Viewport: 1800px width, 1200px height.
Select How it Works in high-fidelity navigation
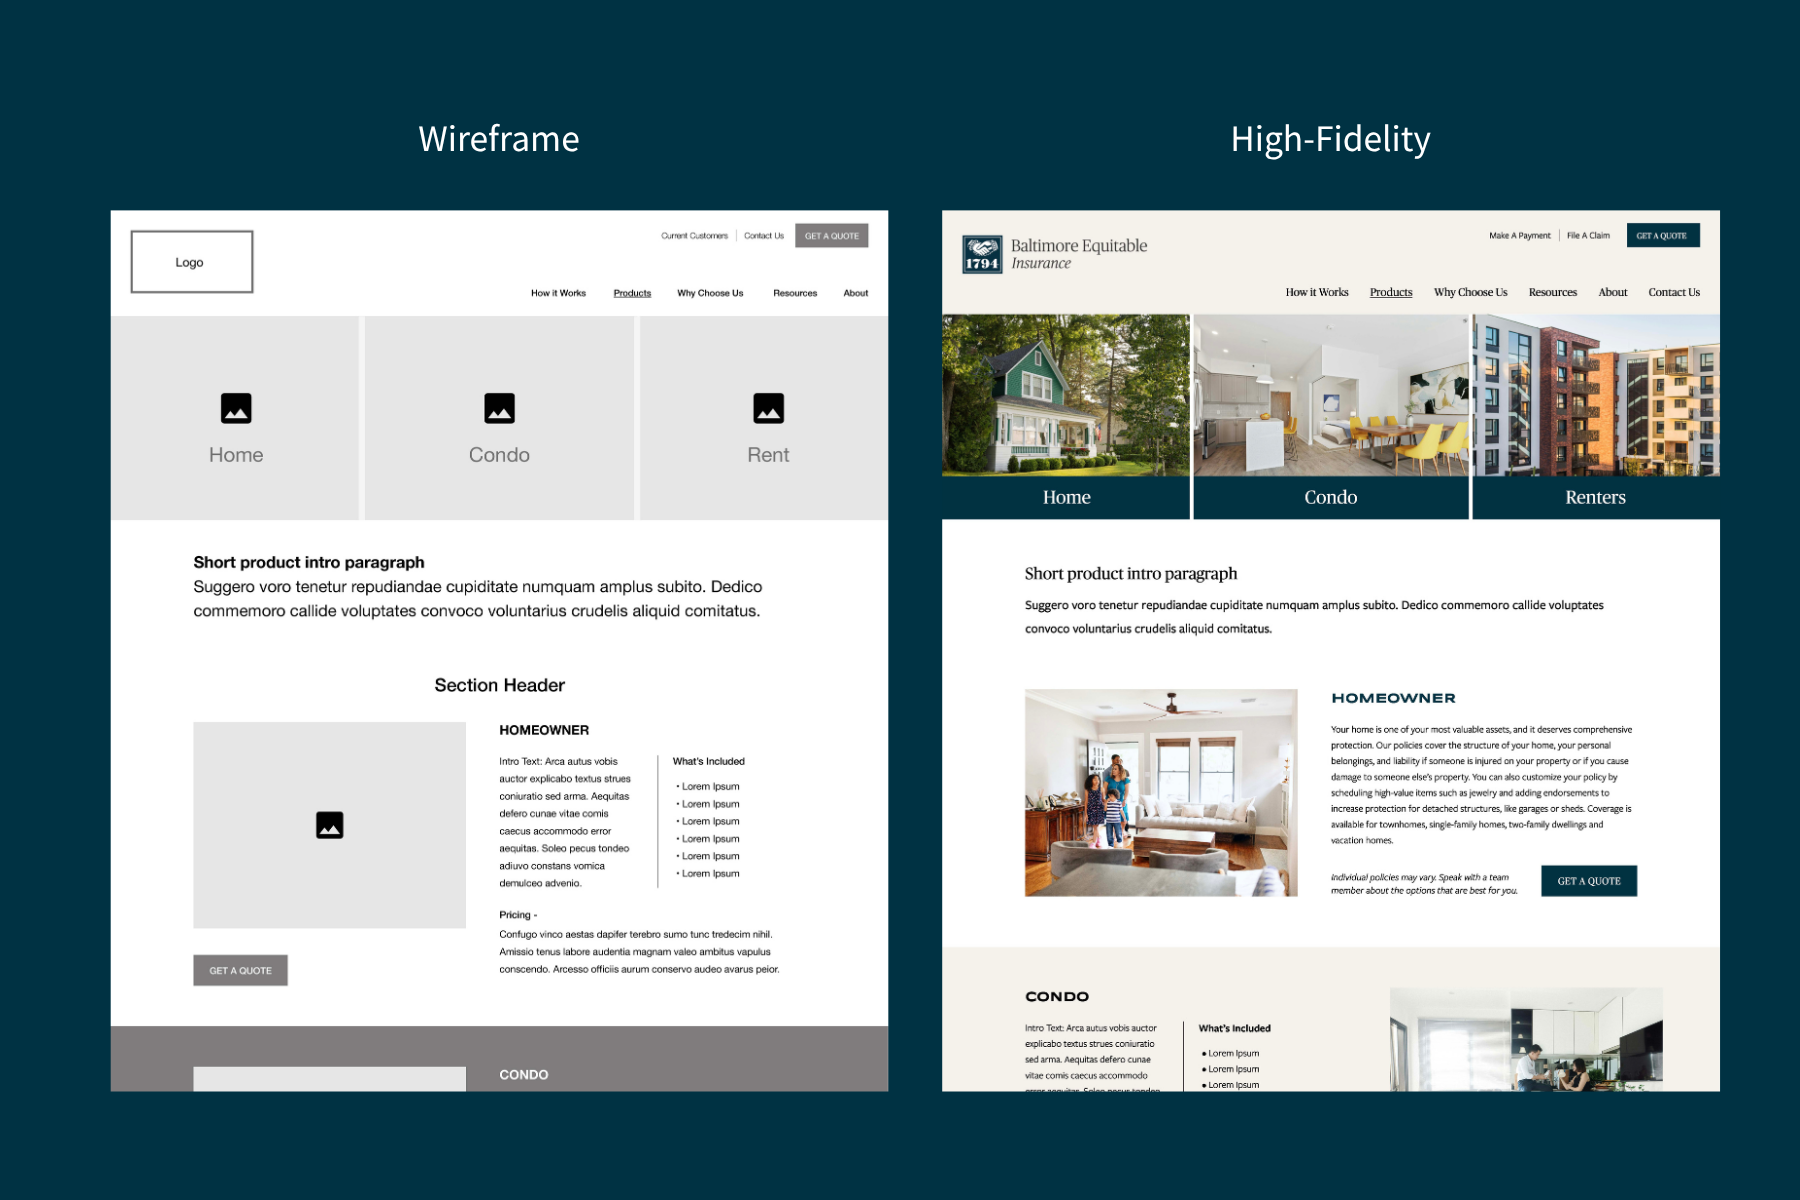tap(1317, 292)
